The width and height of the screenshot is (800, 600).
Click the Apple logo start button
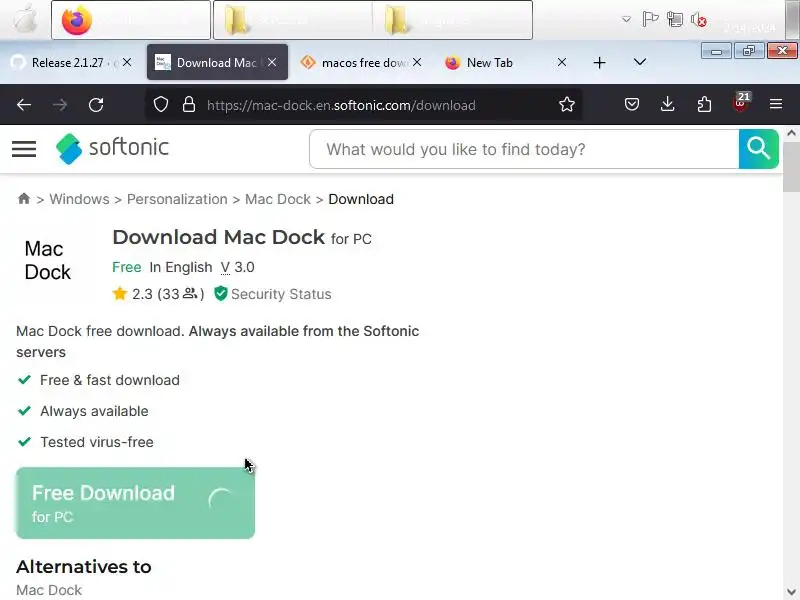pos(24,19)
